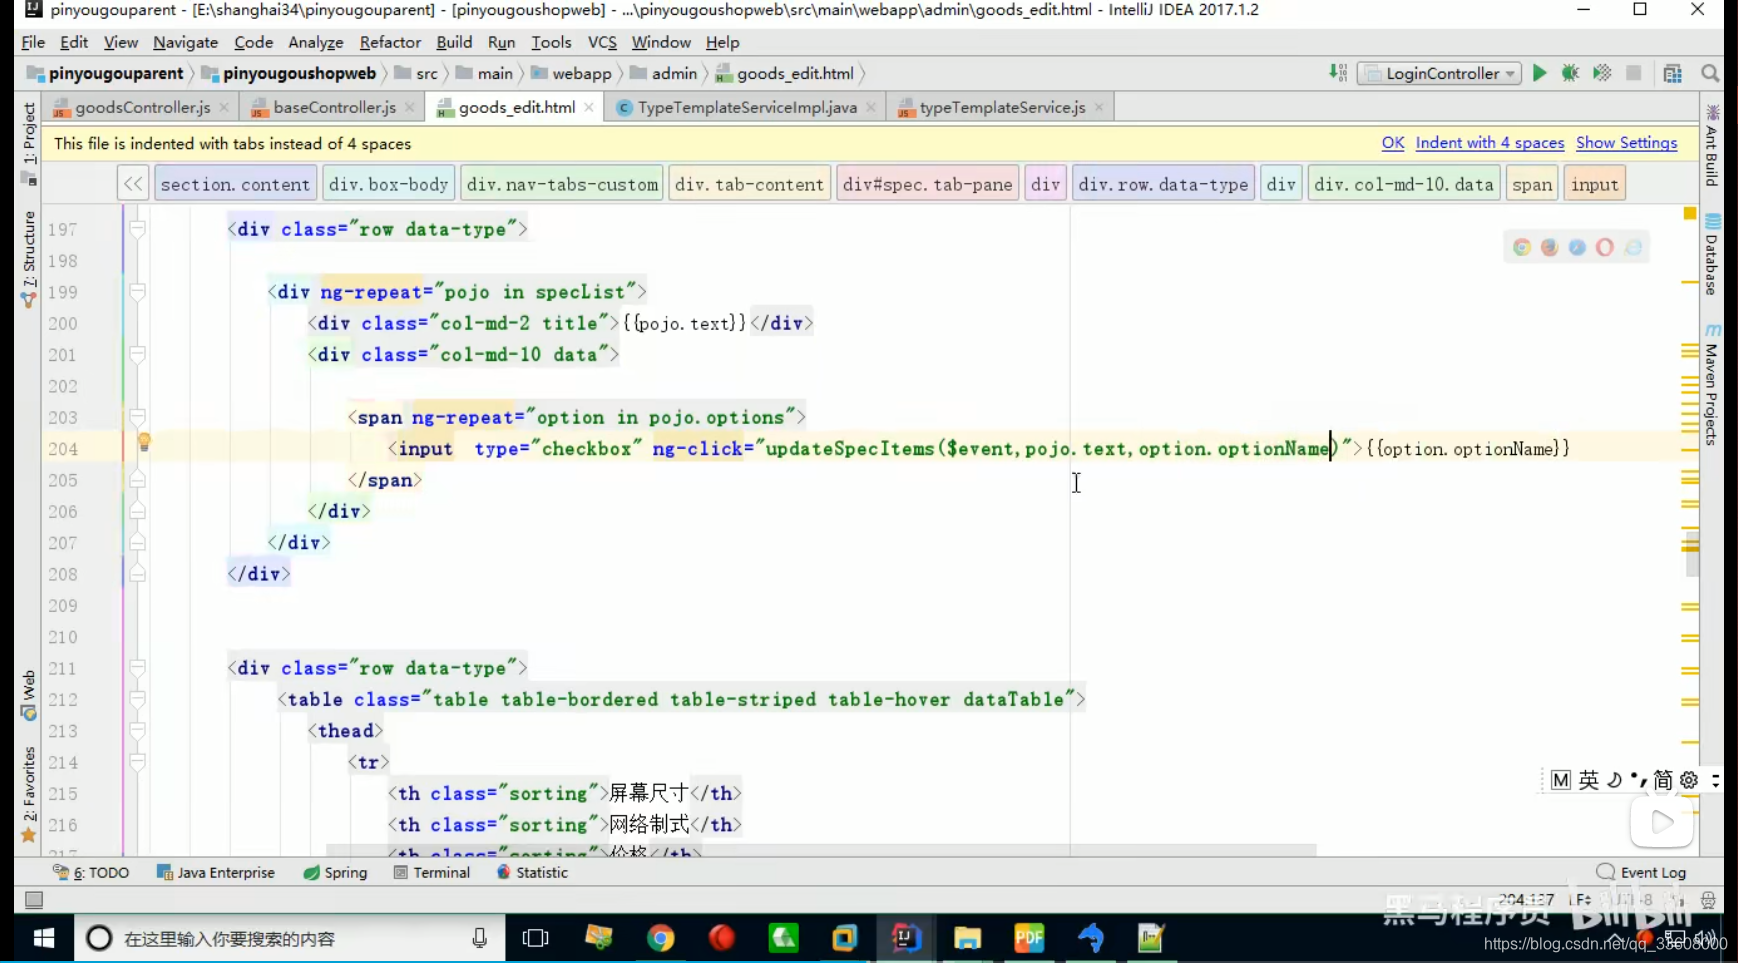Click microphone icon in taskbar search
The image size is (1738, 963).
[x=480, y=938]
